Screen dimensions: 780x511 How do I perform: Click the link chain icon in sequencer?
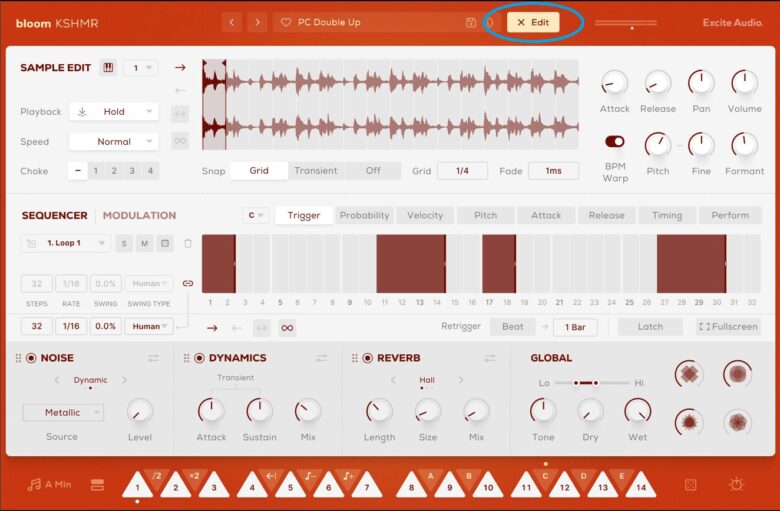tap(187, 284)
